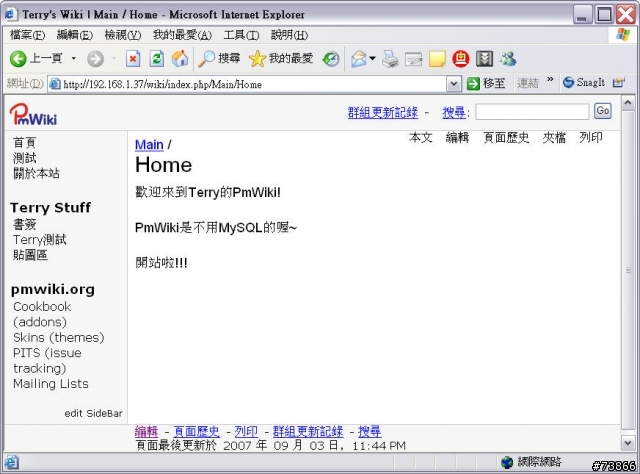Image resolution: width=640 pixels, height=474 pixels.
Task: Click the grey down-arrow toolbar icon
Action: [484, 59]
